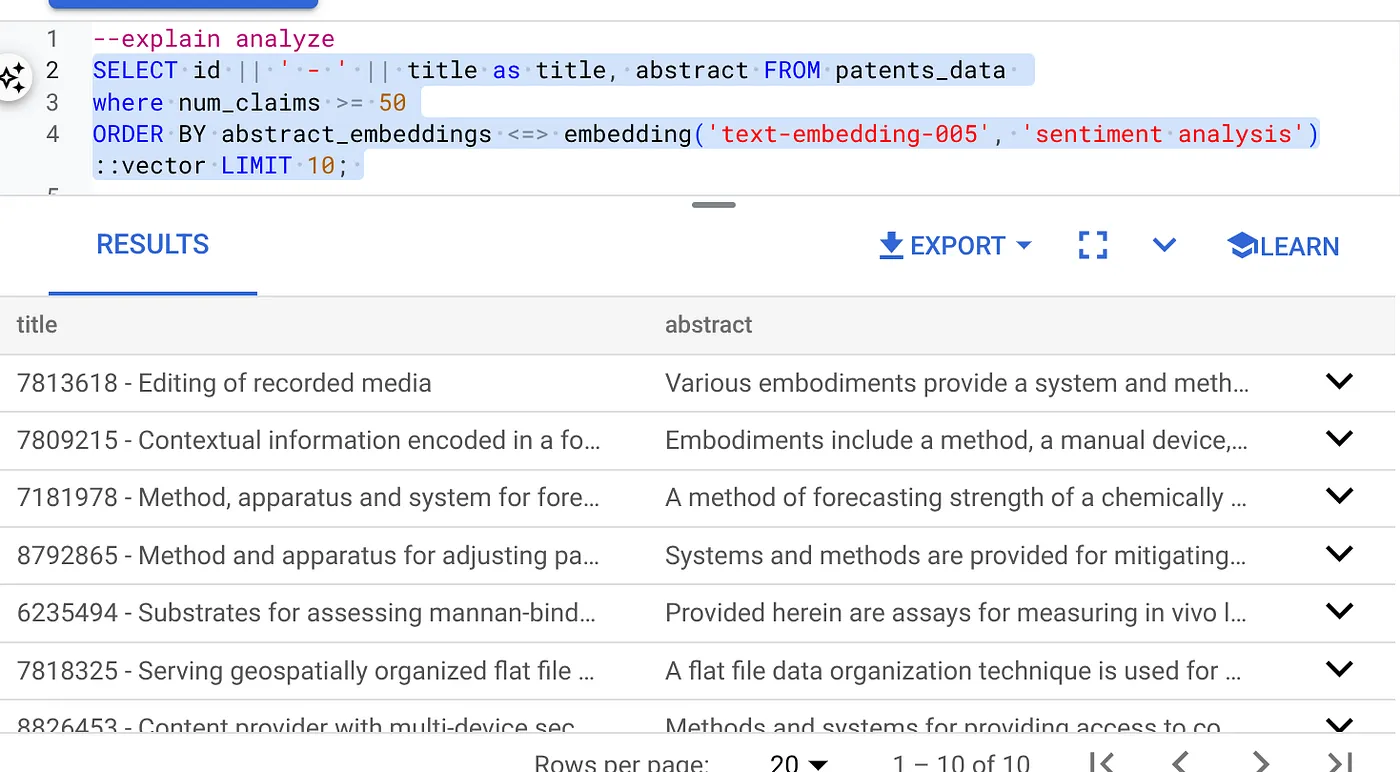This screenshot has width=1400, height=772.
Task: Switch to the RESULTS tab
Action: coord(152,245)
